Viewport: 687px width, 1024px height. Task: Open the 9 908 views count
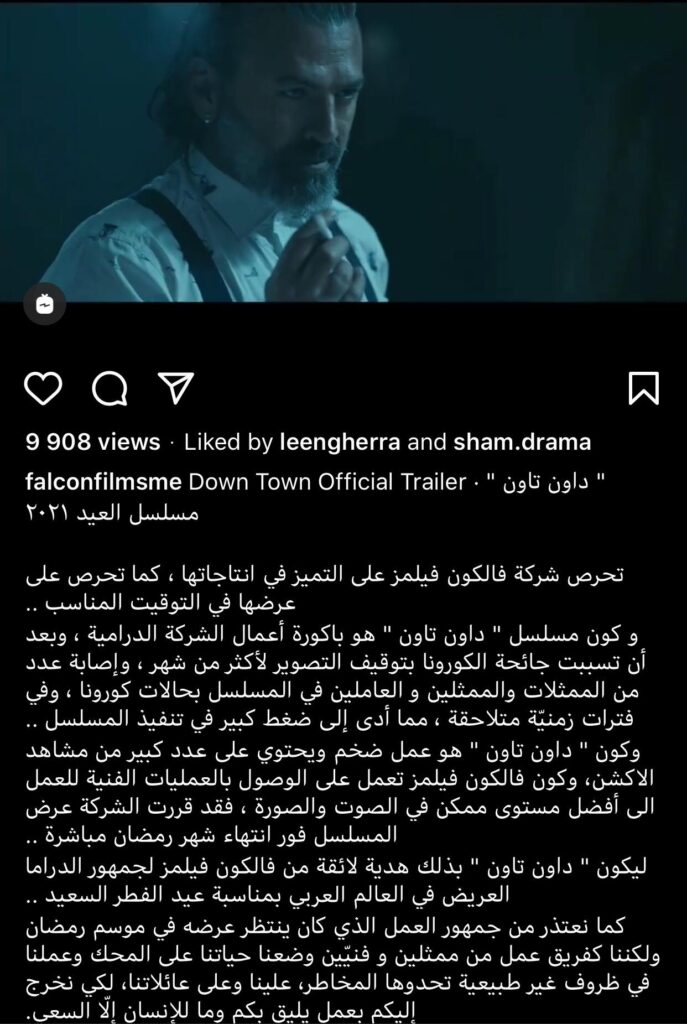click(x=93, y=442)
